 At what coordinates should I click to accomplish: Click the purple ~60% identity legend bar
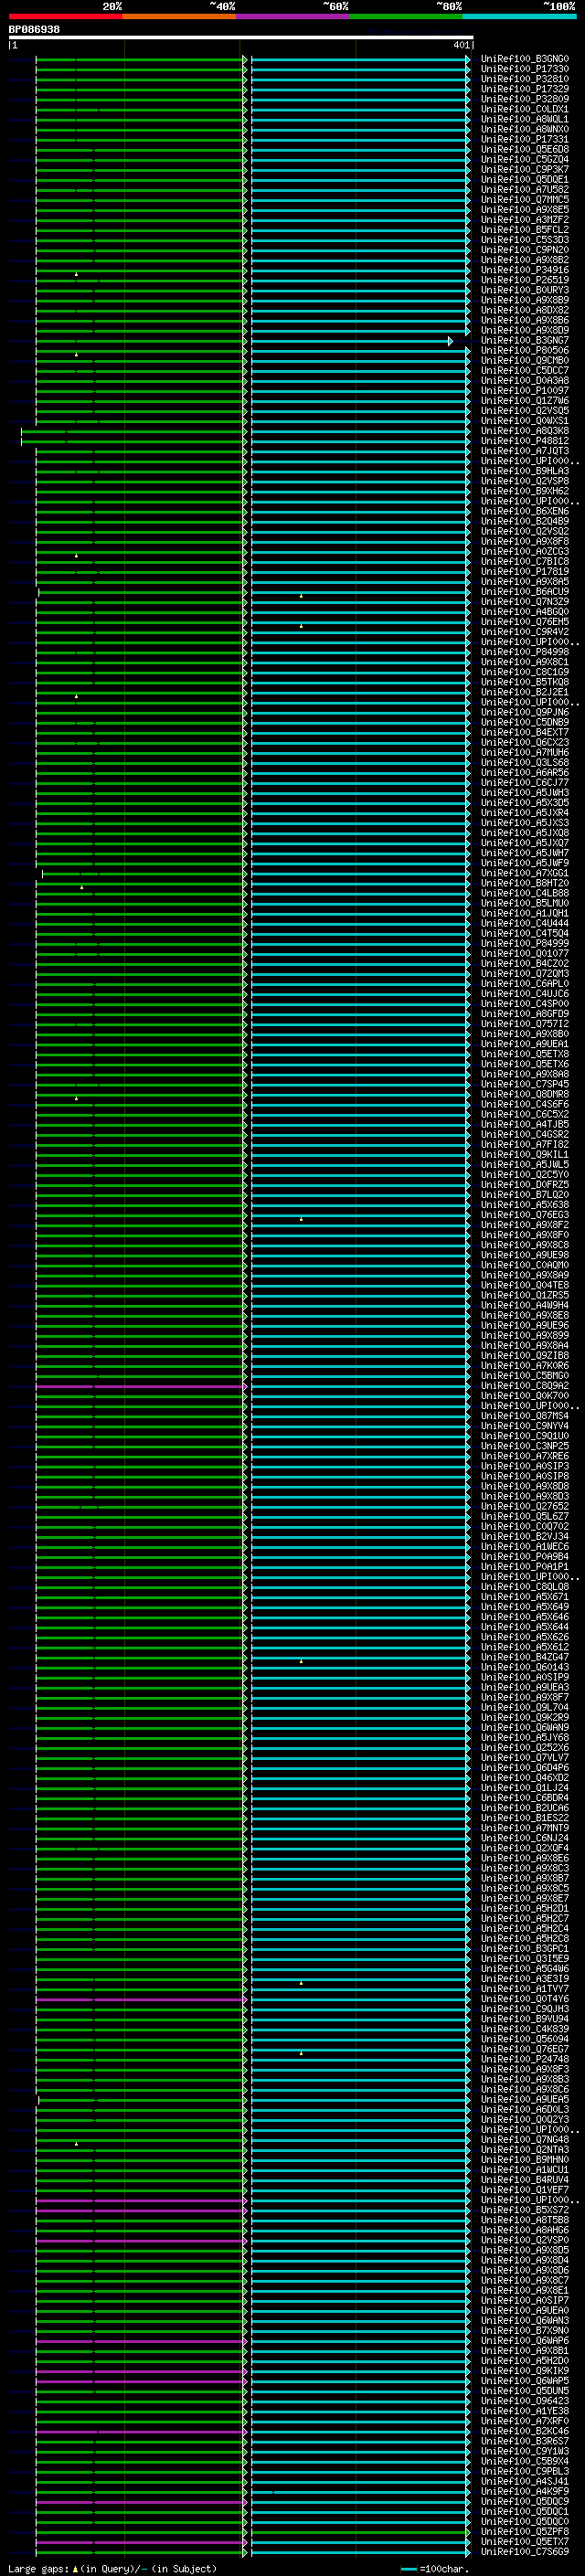[x=293, y=16]
